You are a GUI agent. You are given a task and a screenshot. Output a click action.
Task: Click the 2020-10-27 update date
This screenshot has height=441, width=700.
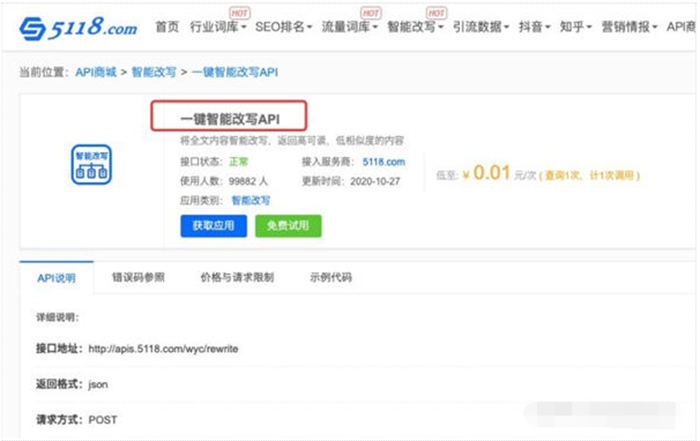[x=375, y=181]
